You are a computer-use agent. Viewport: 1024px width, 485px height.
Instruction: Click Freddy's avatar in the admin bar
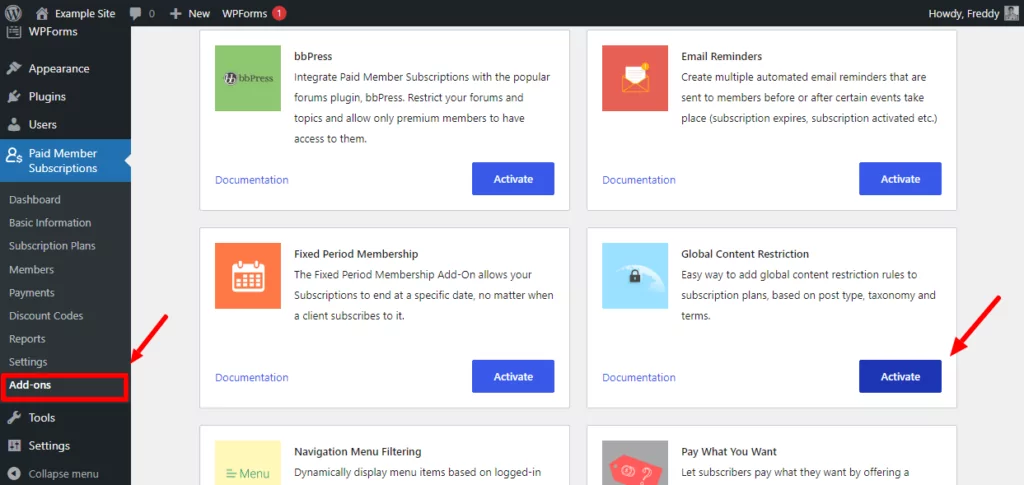(1011, 13)
